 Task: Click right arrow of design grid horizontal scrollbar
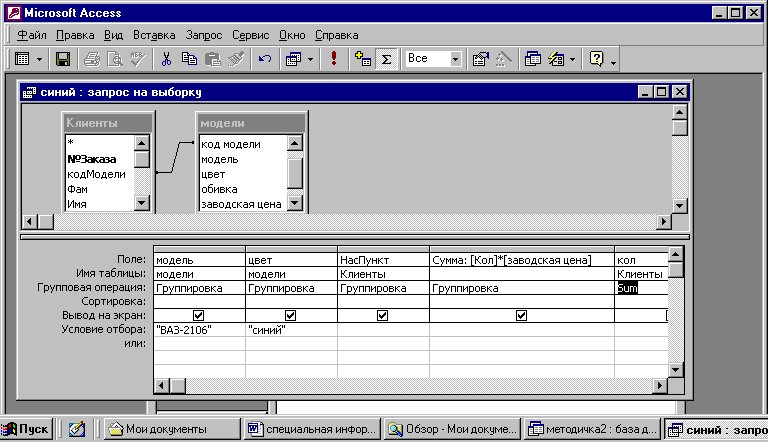pyautogui.click(x=660, y=386)
